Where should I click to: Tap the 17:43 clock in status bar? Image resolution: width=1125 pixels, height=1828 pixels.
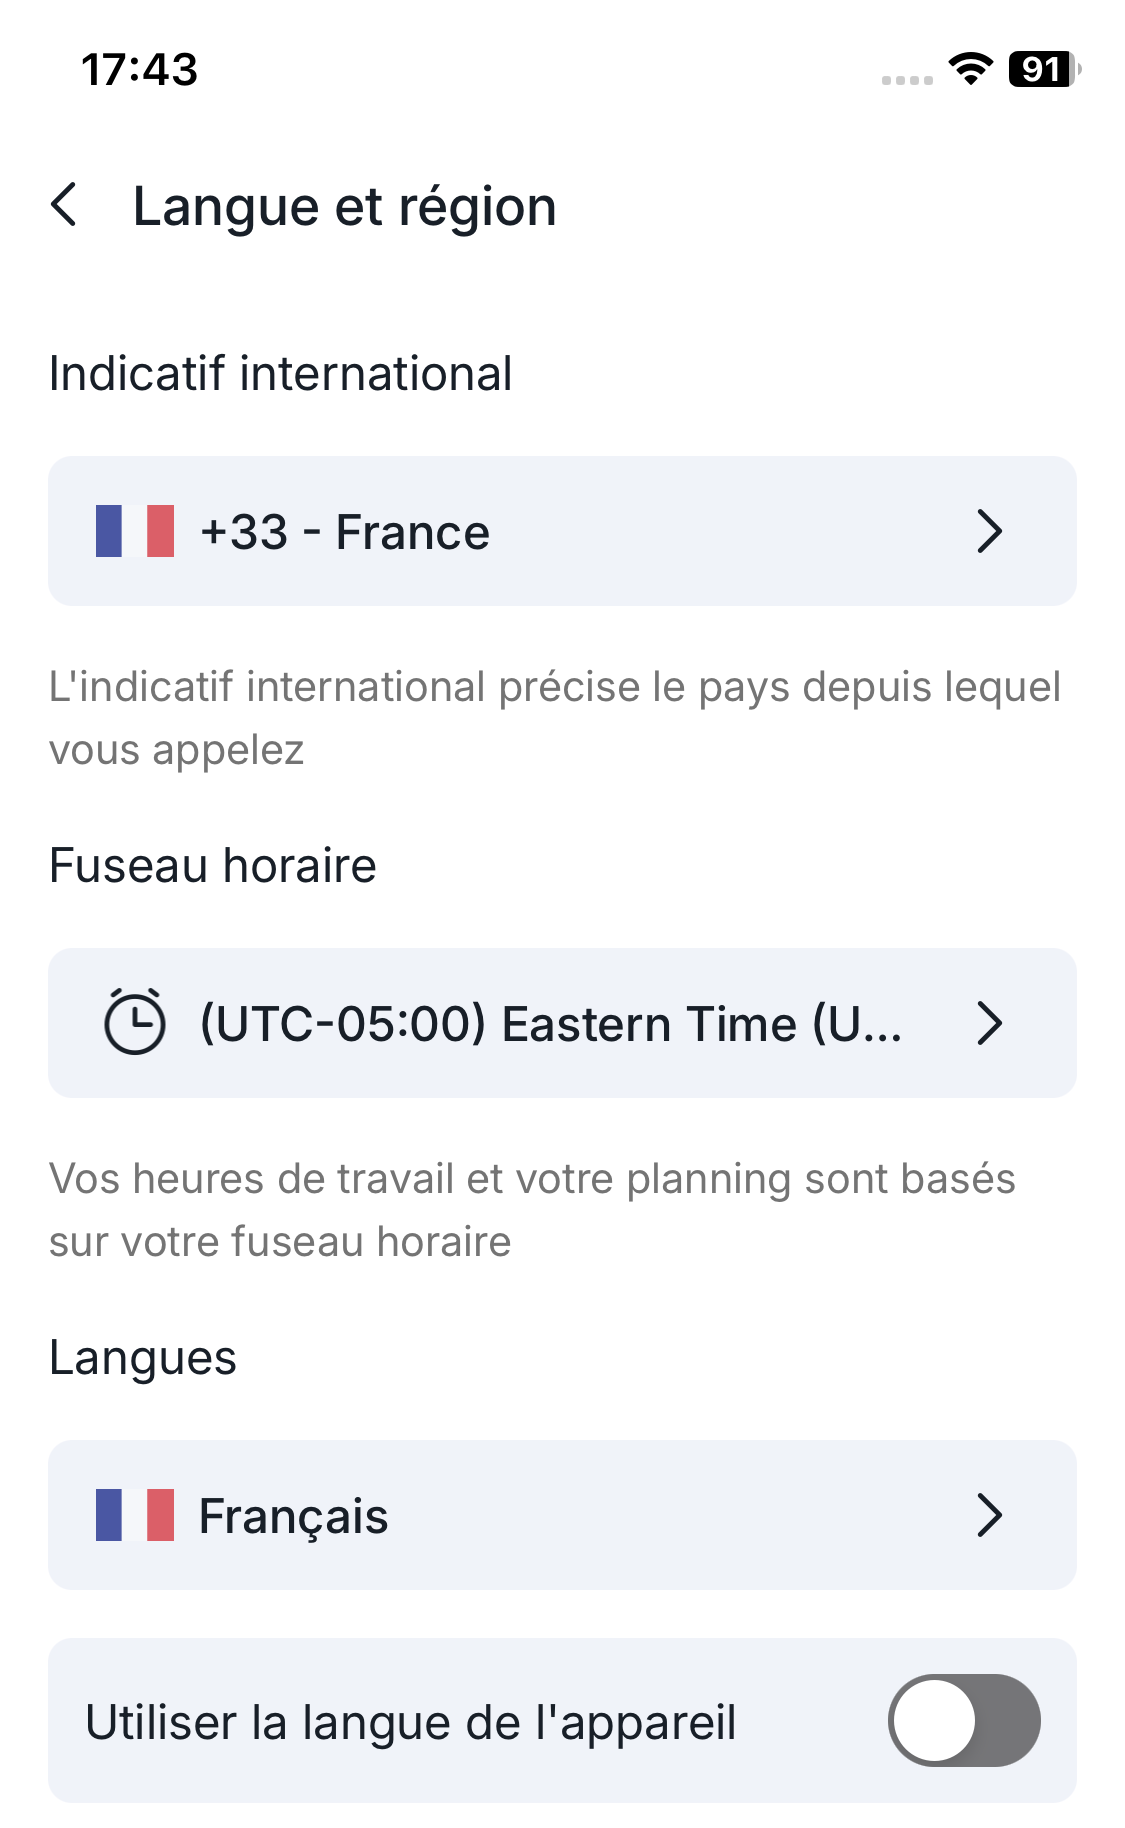point(140,70)
